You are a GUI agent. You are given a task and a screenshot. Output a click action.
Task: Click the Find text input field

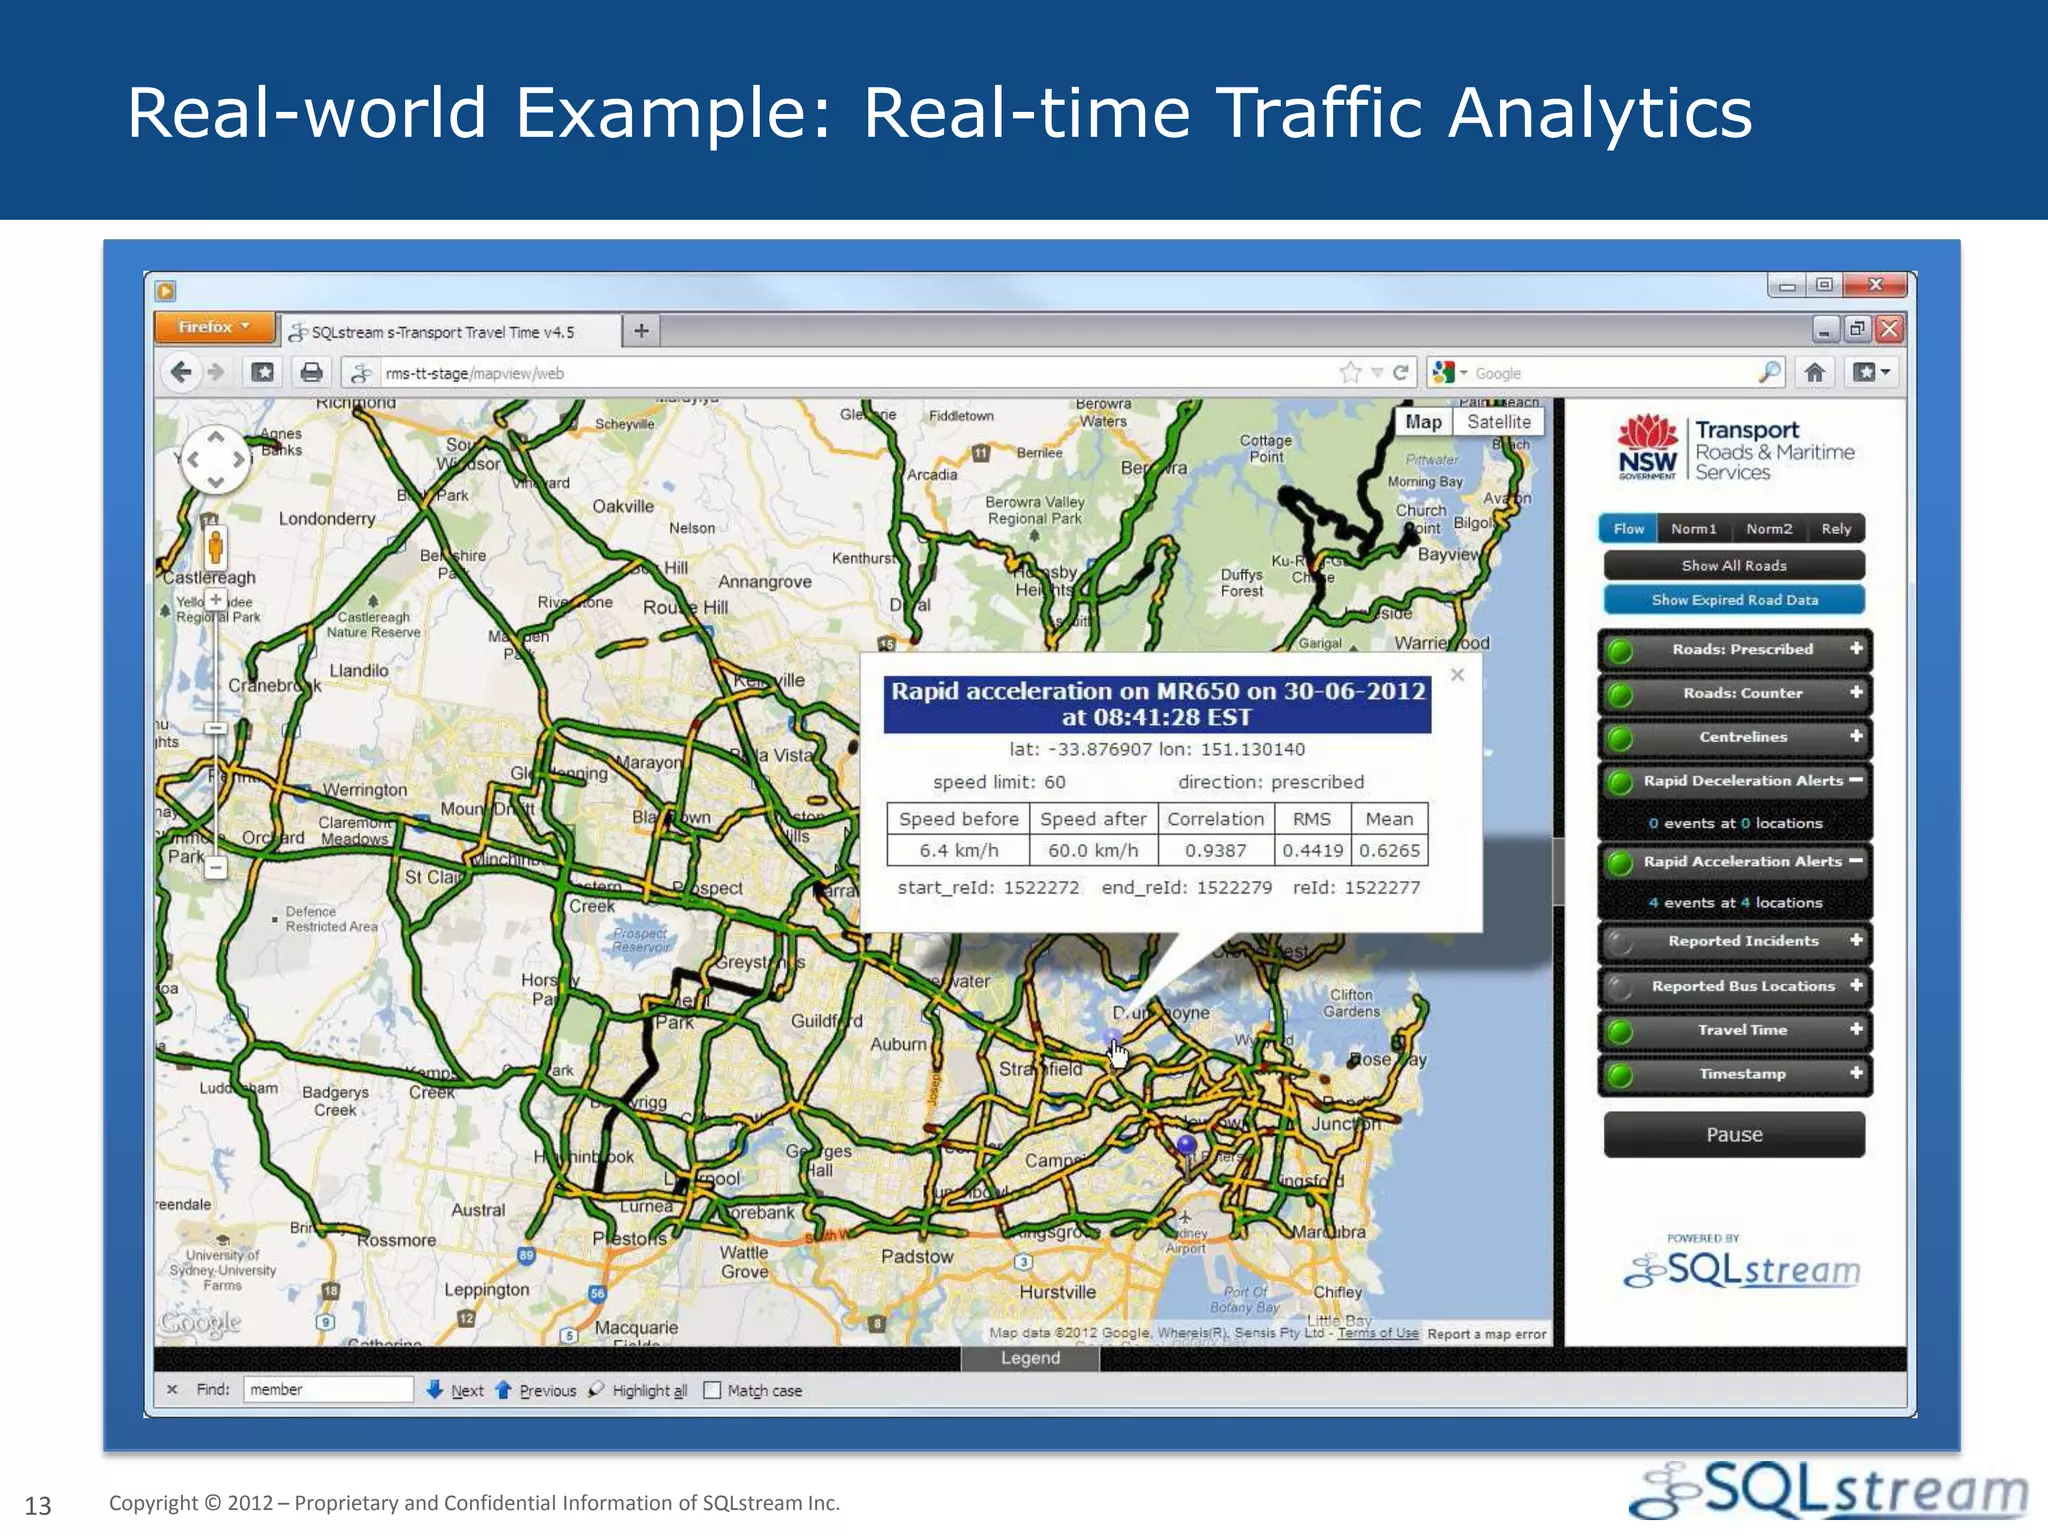[328, 1390]
